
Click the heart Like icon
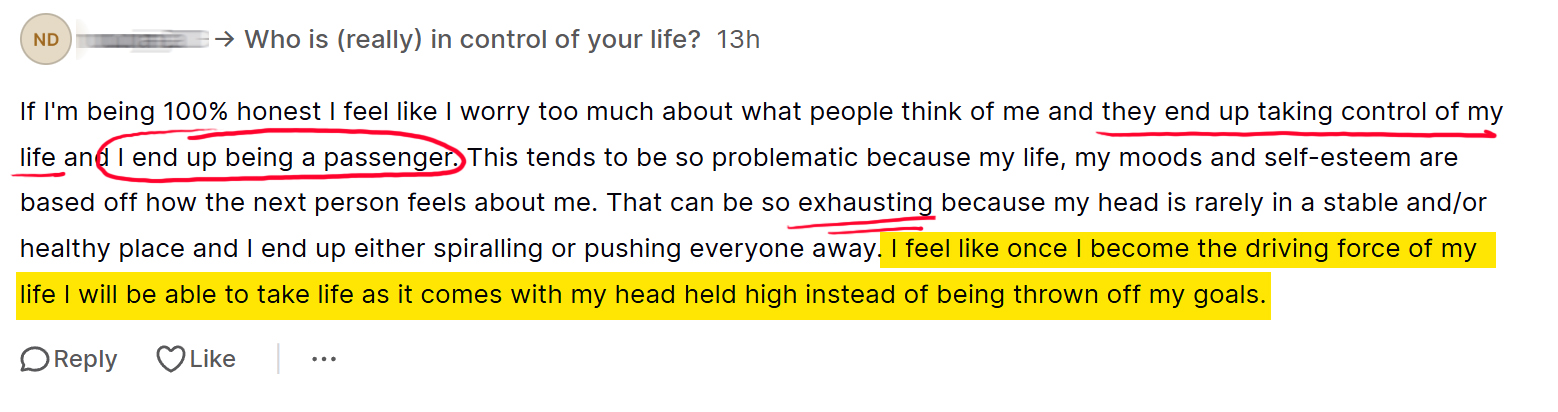pyautogui.click(x=171, y=360)
